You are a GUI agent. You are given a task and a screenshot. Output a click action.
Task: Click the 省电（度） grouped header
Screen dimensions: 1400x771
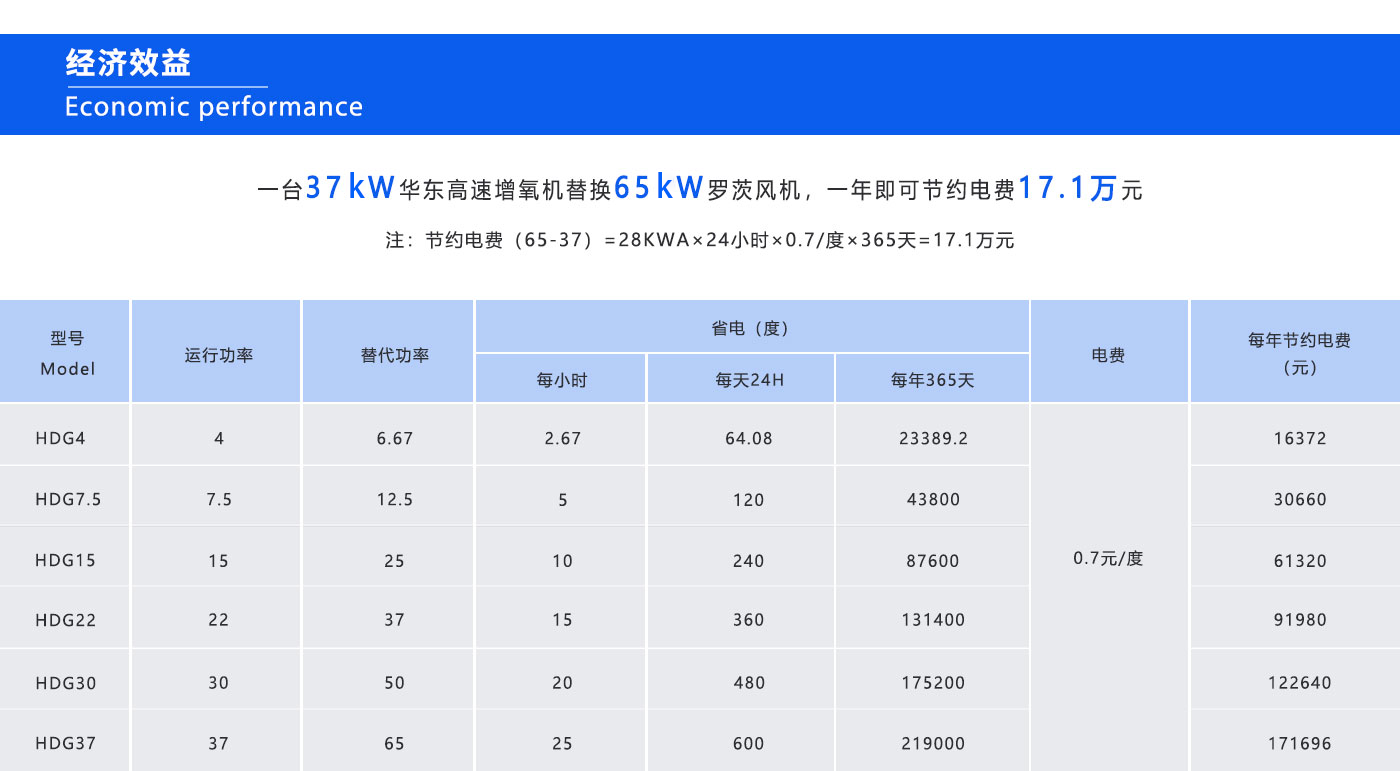[x=751, y=328]
